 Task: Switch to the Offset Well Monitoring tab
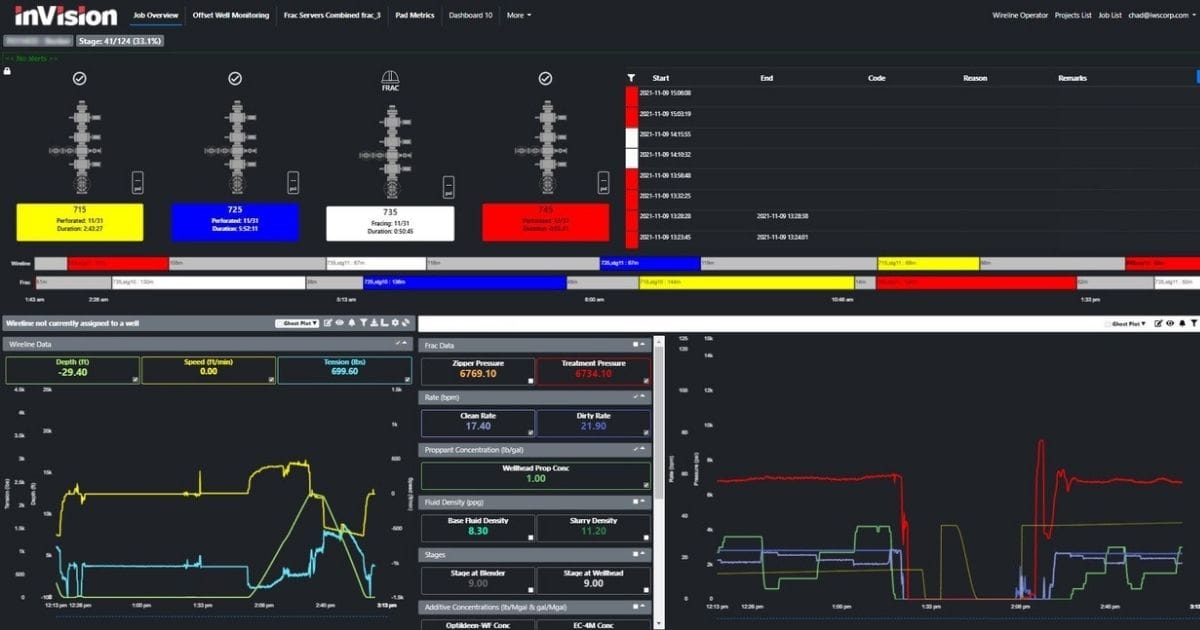[230, 16]
